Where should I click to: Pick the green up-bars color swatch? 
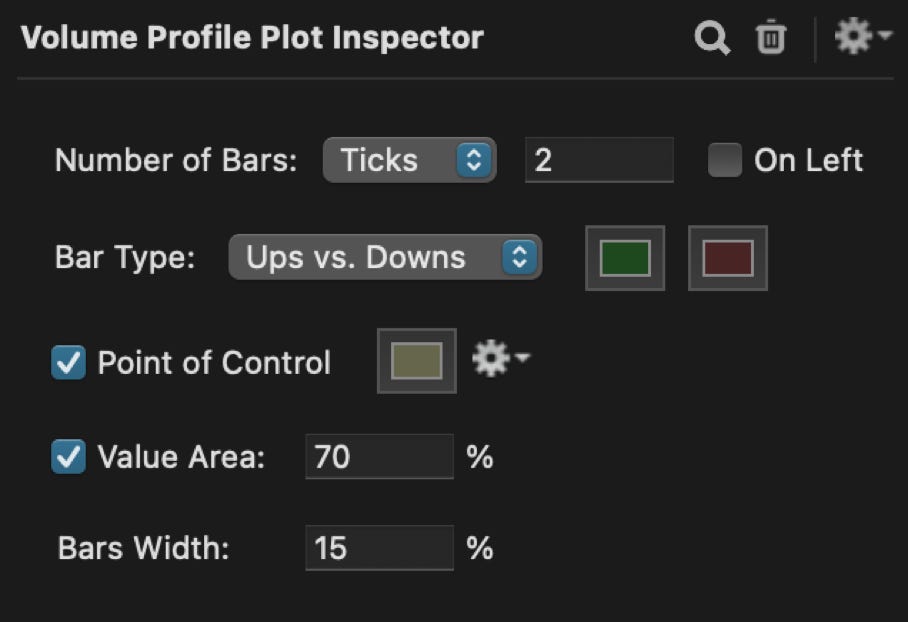pos(625,258)
